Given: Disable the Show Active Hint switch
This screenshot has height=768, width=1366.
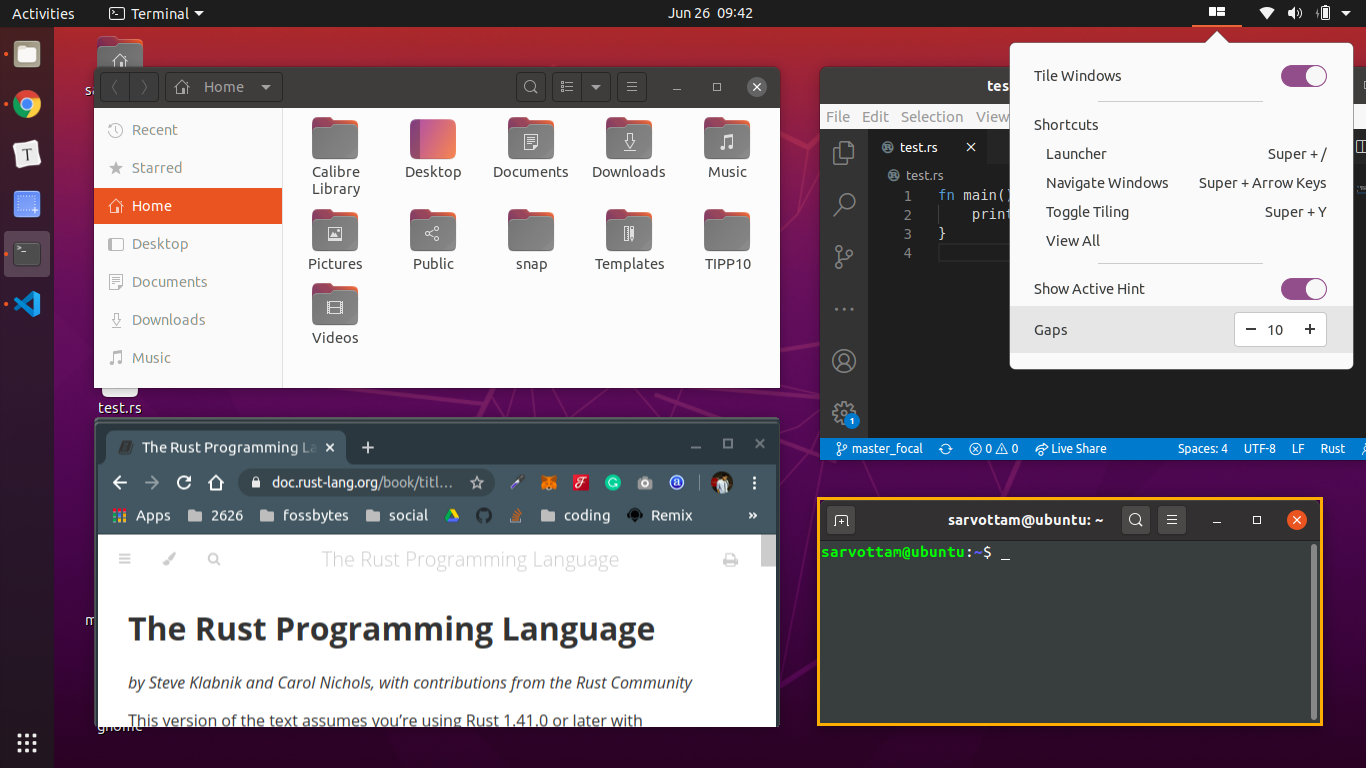Looking at the screenshot, I should (1304, 289).
